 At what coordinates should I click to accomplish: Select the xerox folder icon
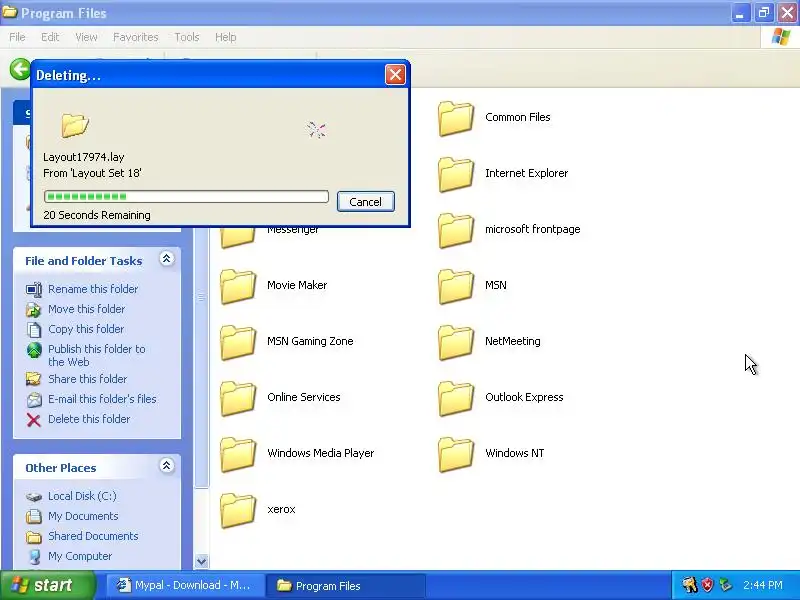[238, 510]
